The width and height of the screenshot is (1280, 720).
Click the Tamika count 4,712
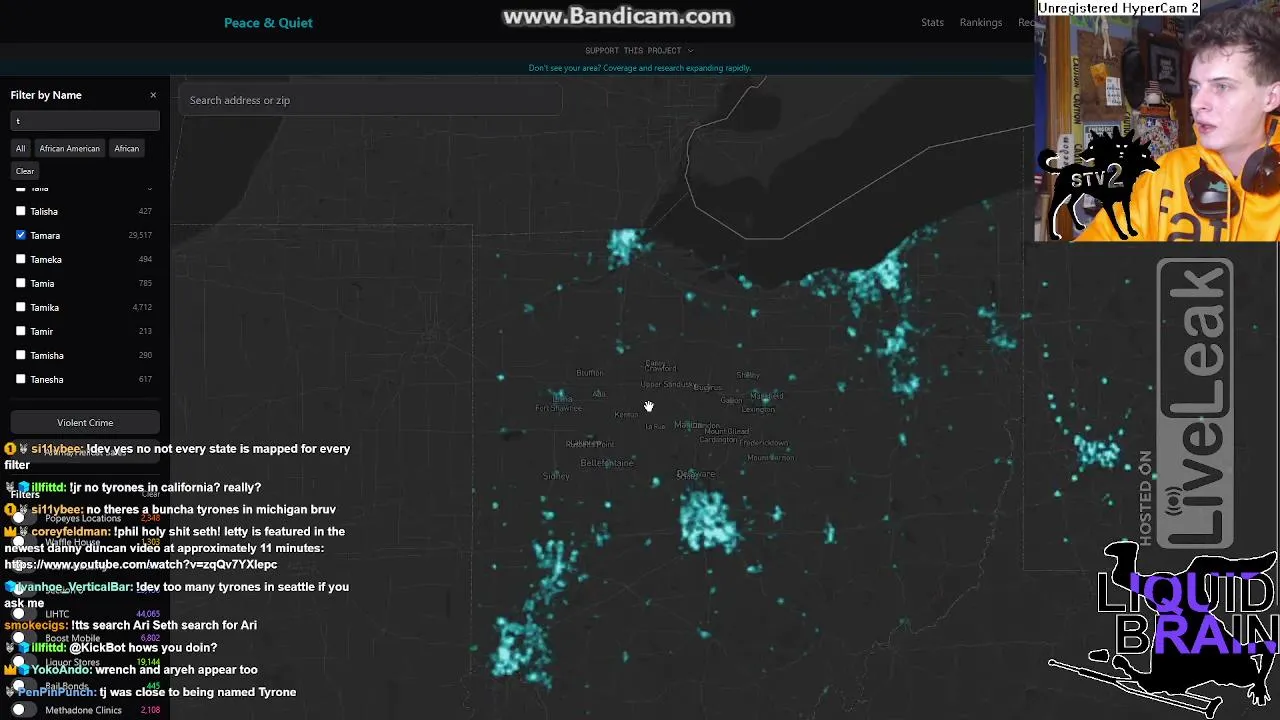coord(142,307)
